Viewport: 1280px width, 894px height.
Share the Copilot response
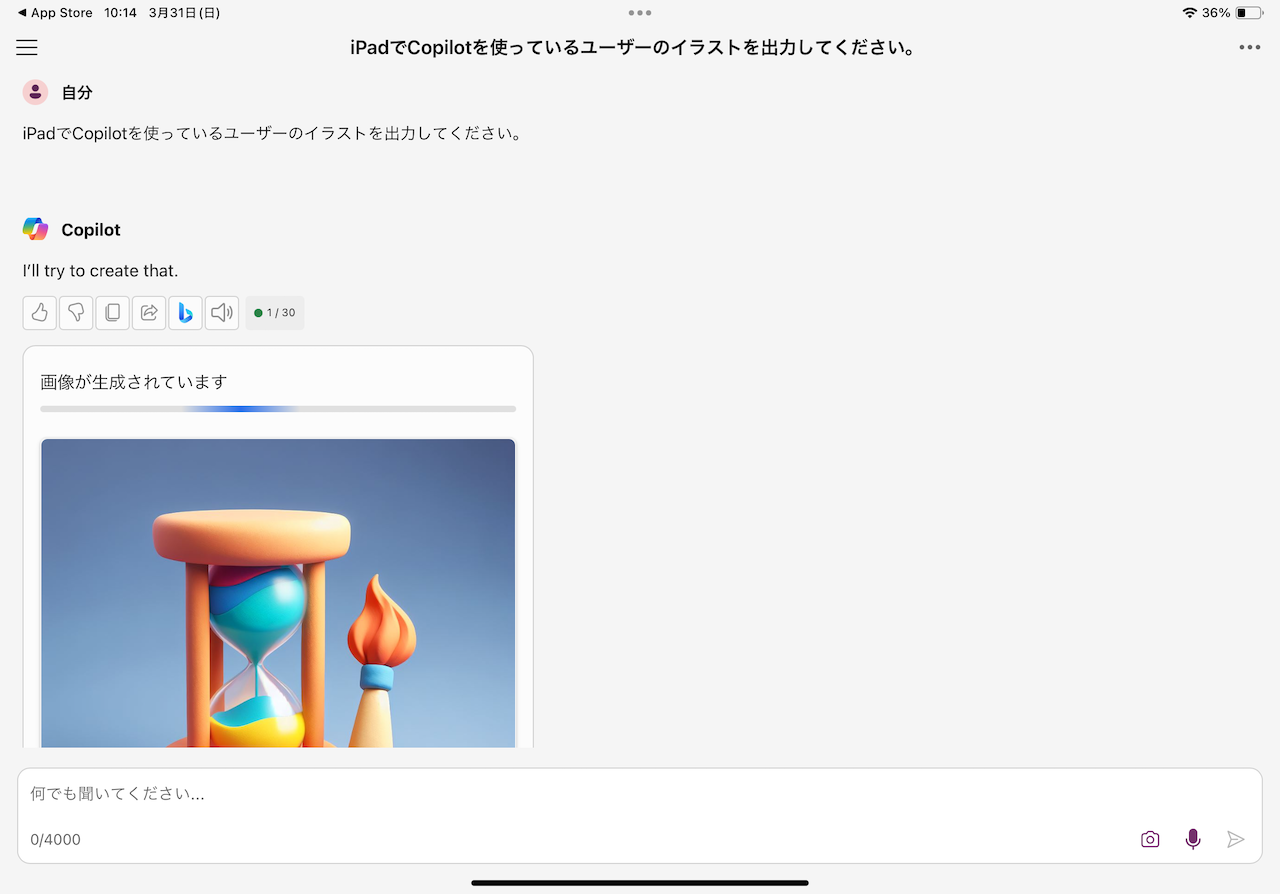149,313
